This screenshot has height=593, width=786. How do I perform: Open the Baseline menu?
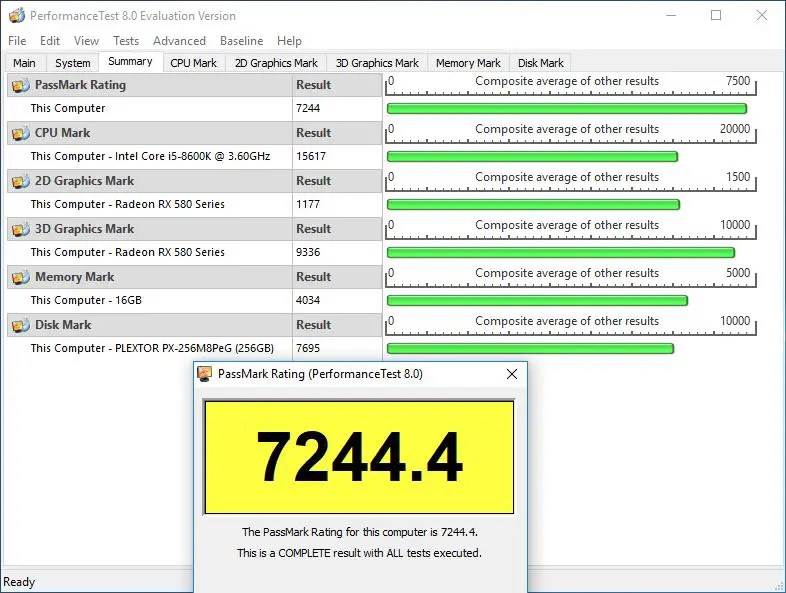242,41
